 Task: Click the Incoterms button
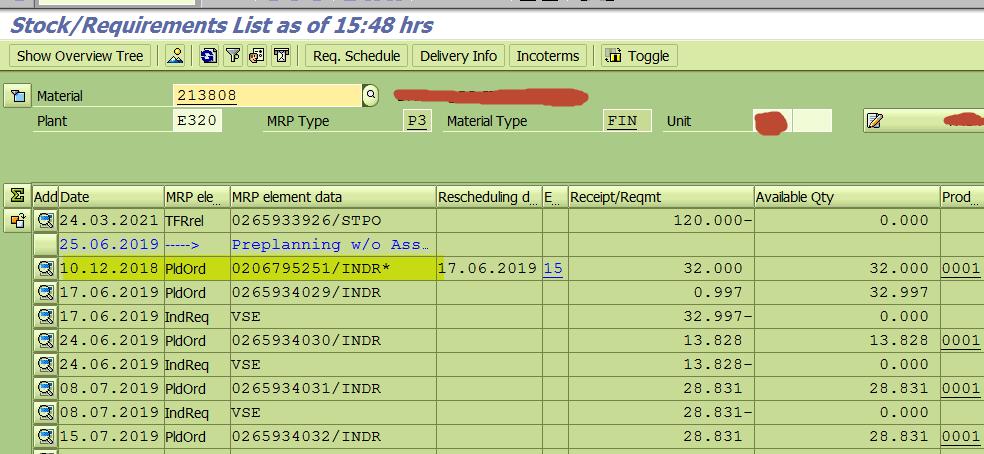pos(548,56)
